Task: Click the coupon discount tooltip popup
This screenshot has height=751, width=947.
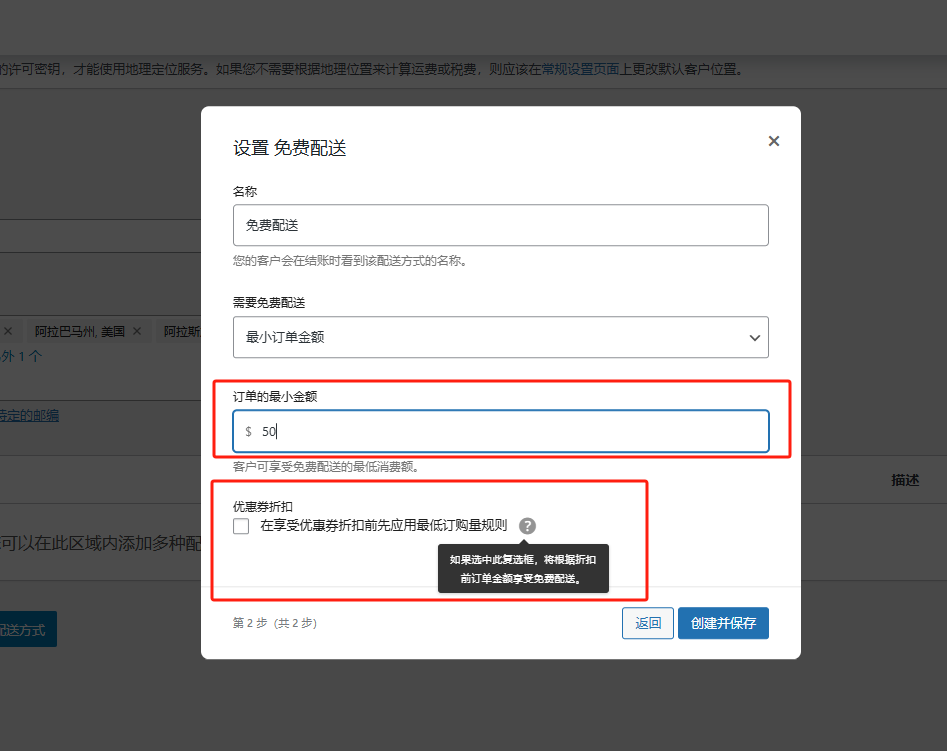Action: tap(523, 568)
